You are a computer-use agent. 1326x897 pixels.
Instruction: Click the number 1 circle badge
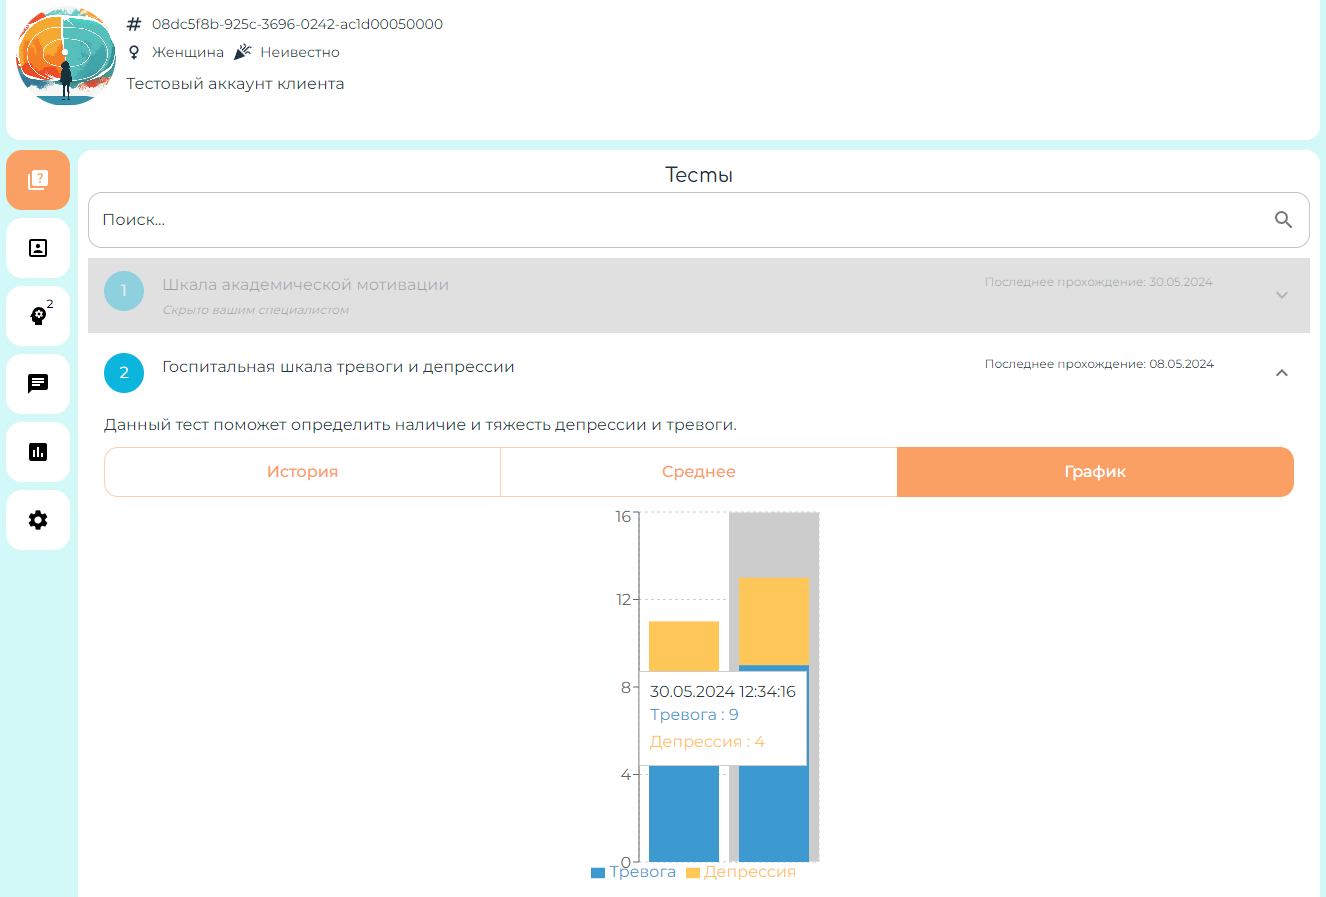tap(124, 291)
